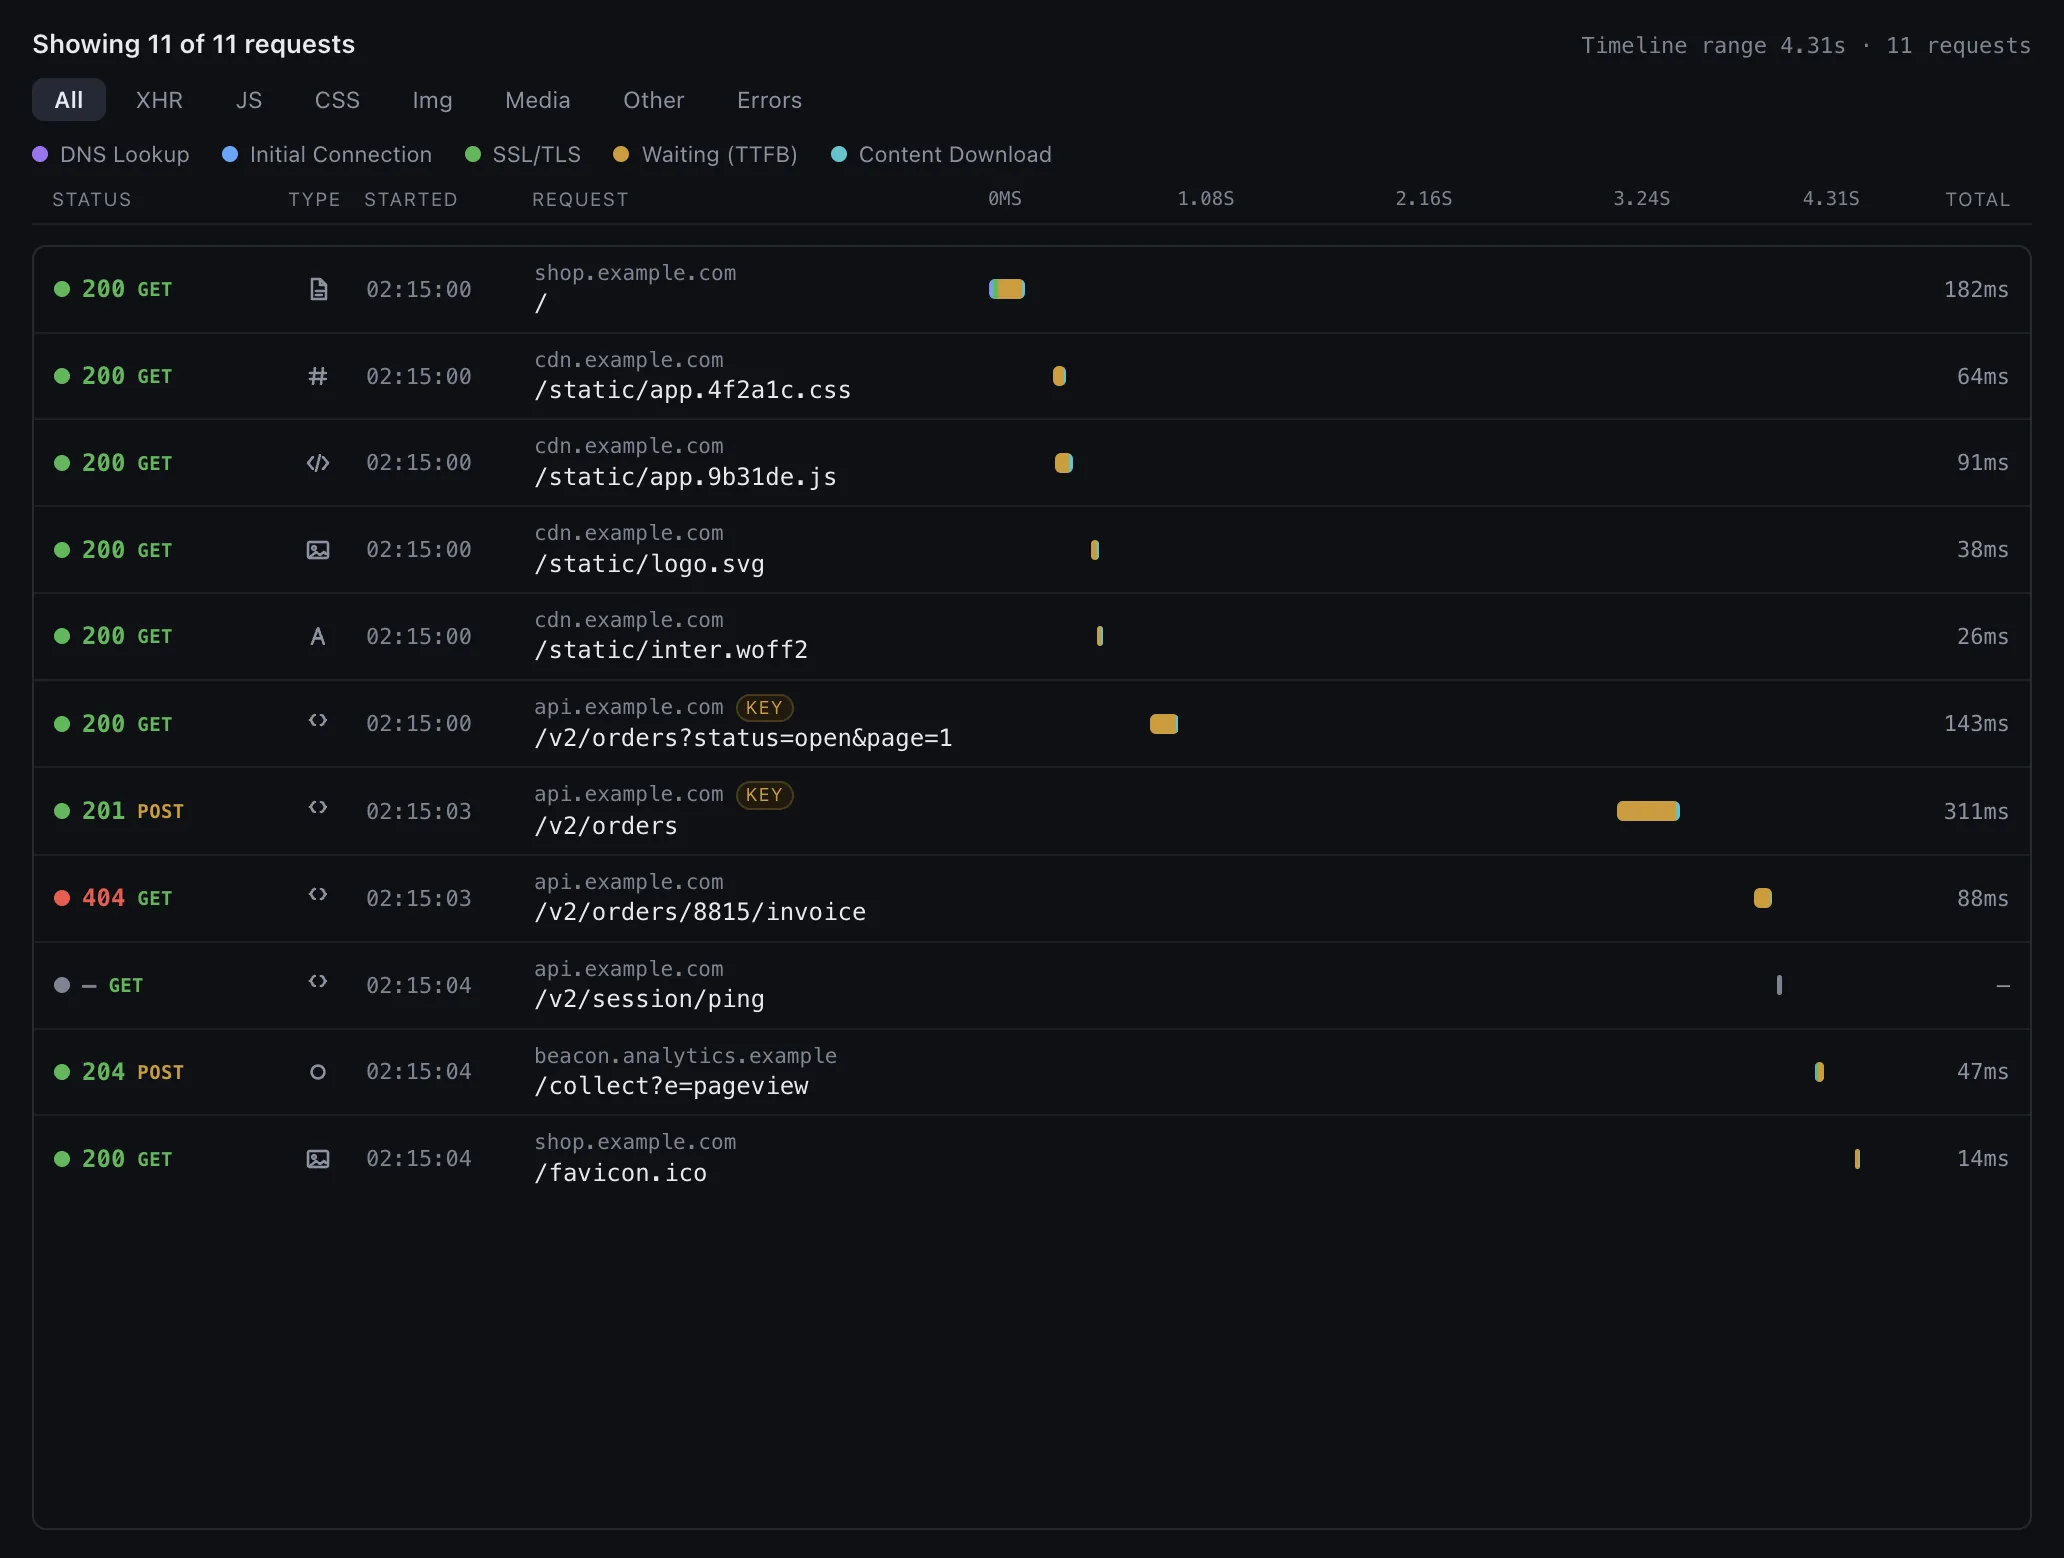Click the Waiting (TTFB) orange legend dot
Viewport: 2064px width, 1558px height.
pyautogui.click(x=621, y=154)
